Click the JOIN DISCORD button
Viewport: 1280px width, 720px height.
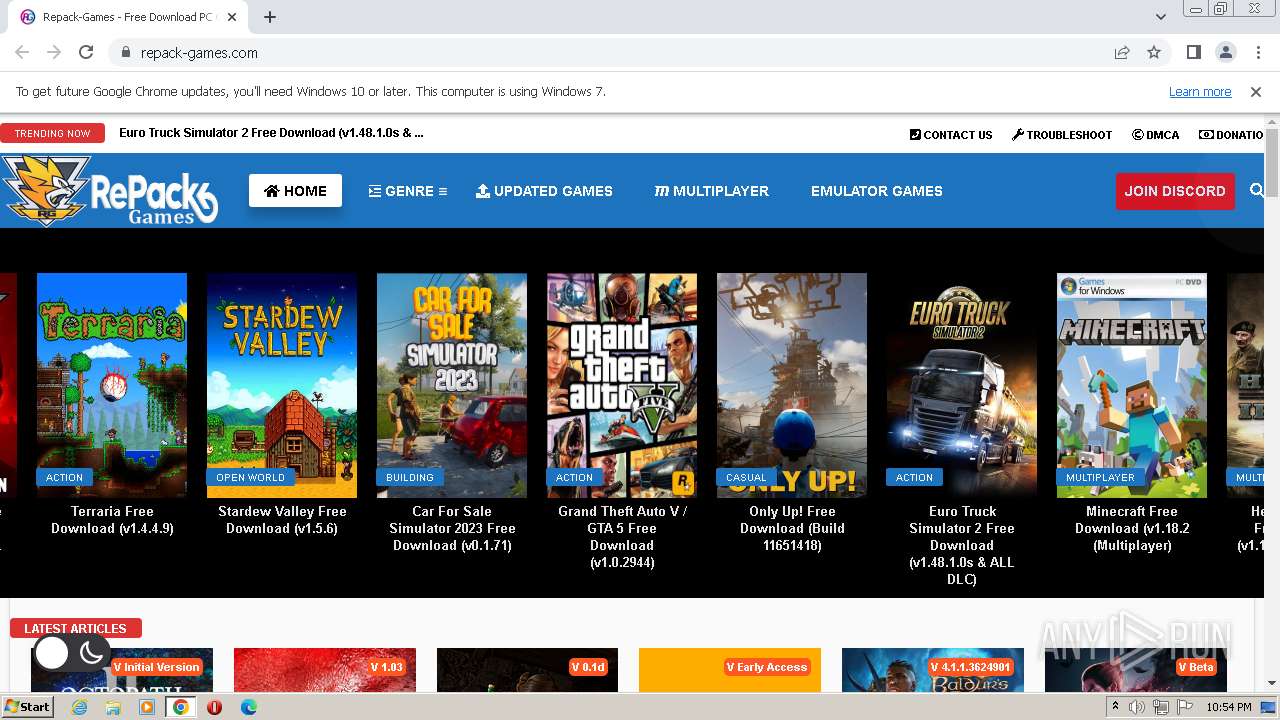[1175, 191]
